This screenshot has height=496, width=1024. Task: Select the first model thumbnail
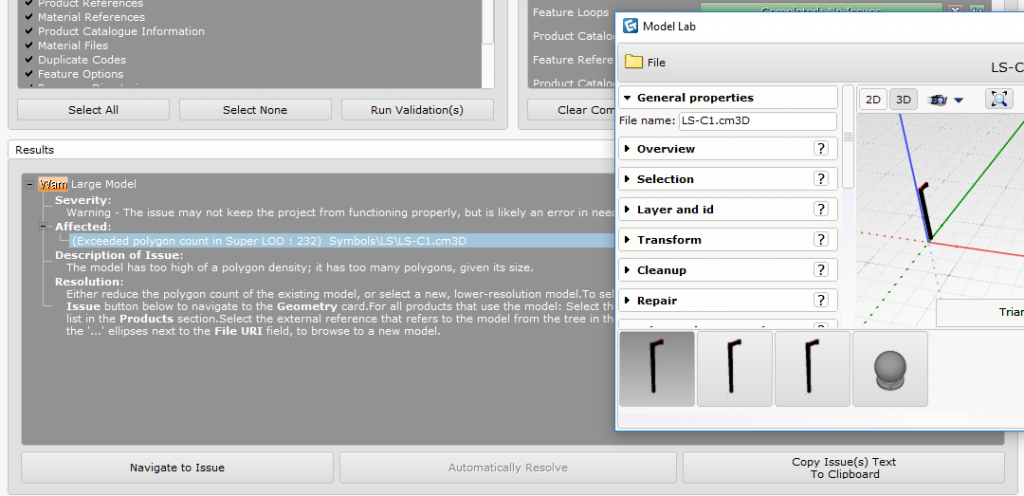tap(657, 369)
